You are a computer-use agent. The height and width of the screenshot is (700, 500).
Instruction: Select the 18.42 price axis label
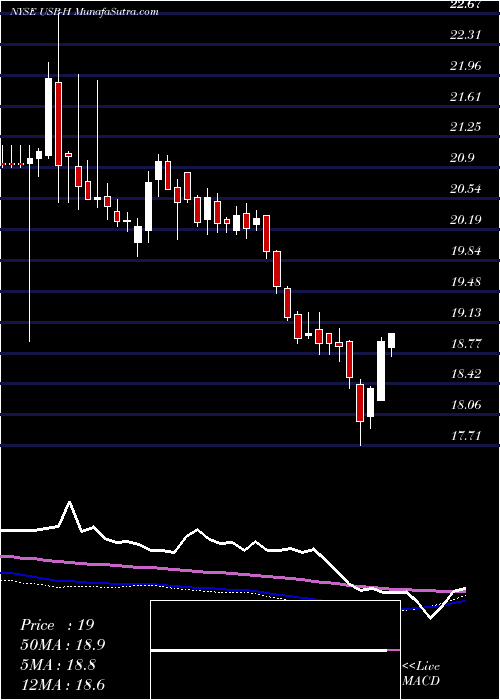point(466,374)
